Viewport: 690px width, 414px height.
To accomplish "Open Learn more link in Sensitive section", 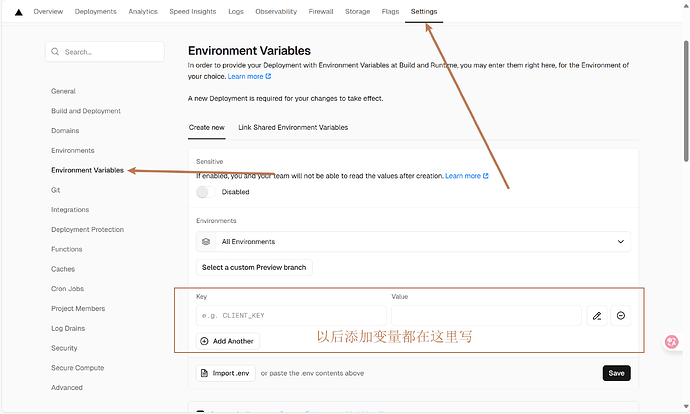I will click(466, 176).
